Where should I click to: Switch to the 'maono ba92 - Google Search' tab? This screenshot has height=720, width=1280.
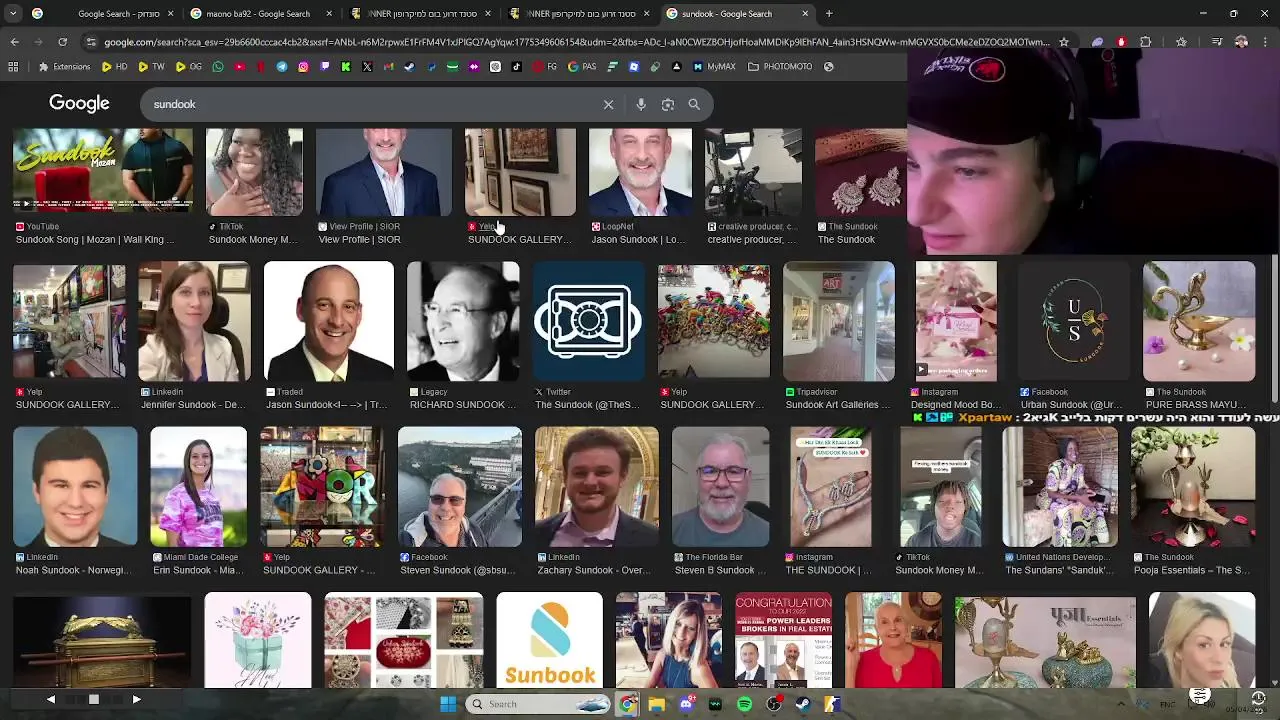257,14
